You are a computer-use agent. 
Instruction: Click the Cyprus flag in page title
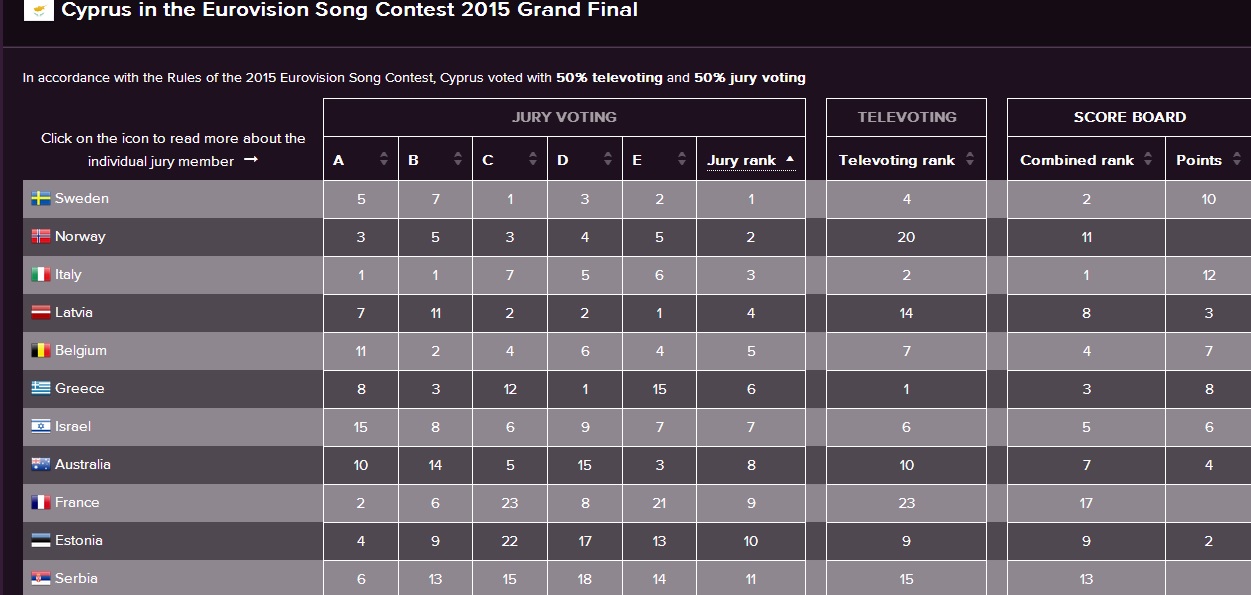point(38,11)
